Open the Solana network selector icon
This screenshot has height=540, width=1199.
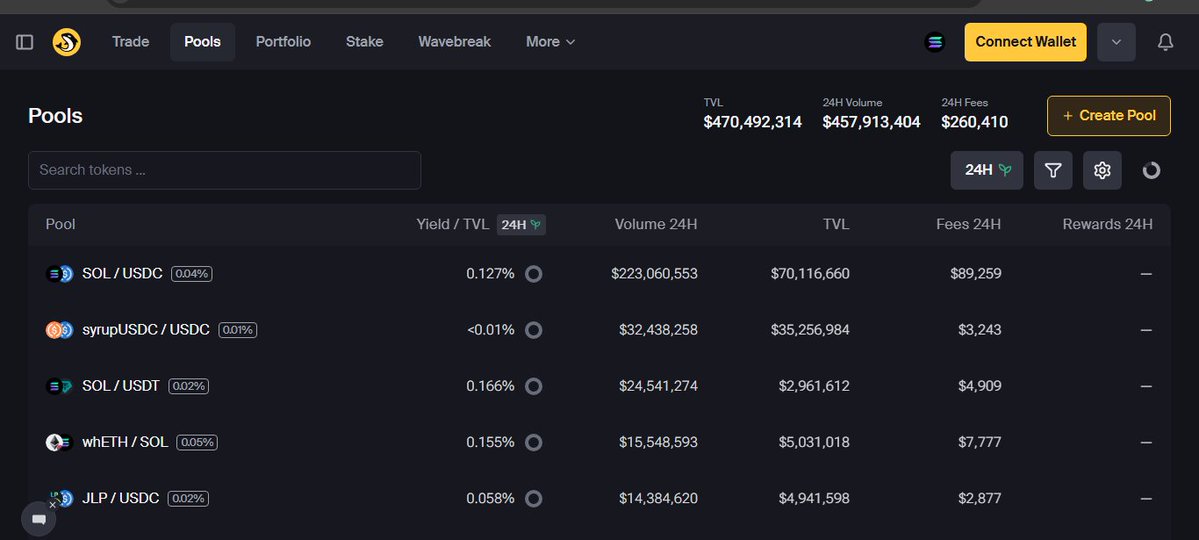pyautogui.click(x=934, y=42)
